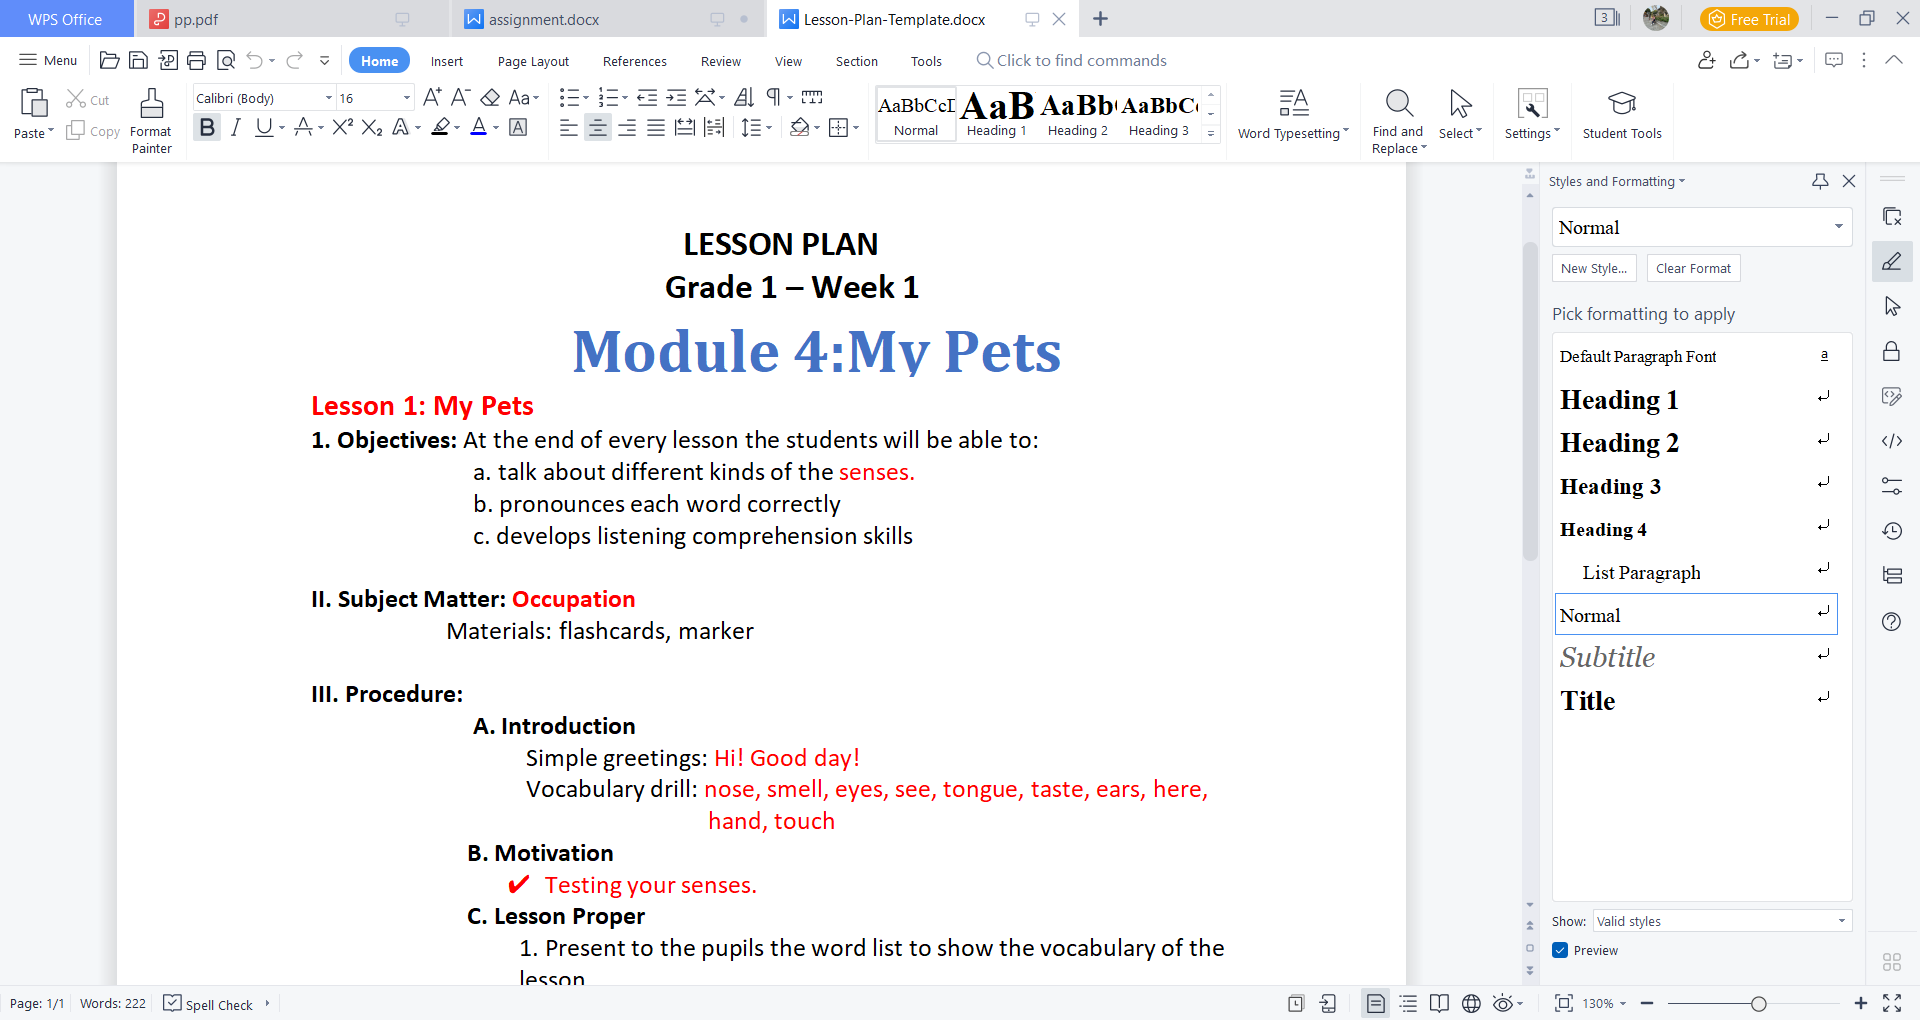Open the Find and Replace tool

click(x=1398, y=121)
